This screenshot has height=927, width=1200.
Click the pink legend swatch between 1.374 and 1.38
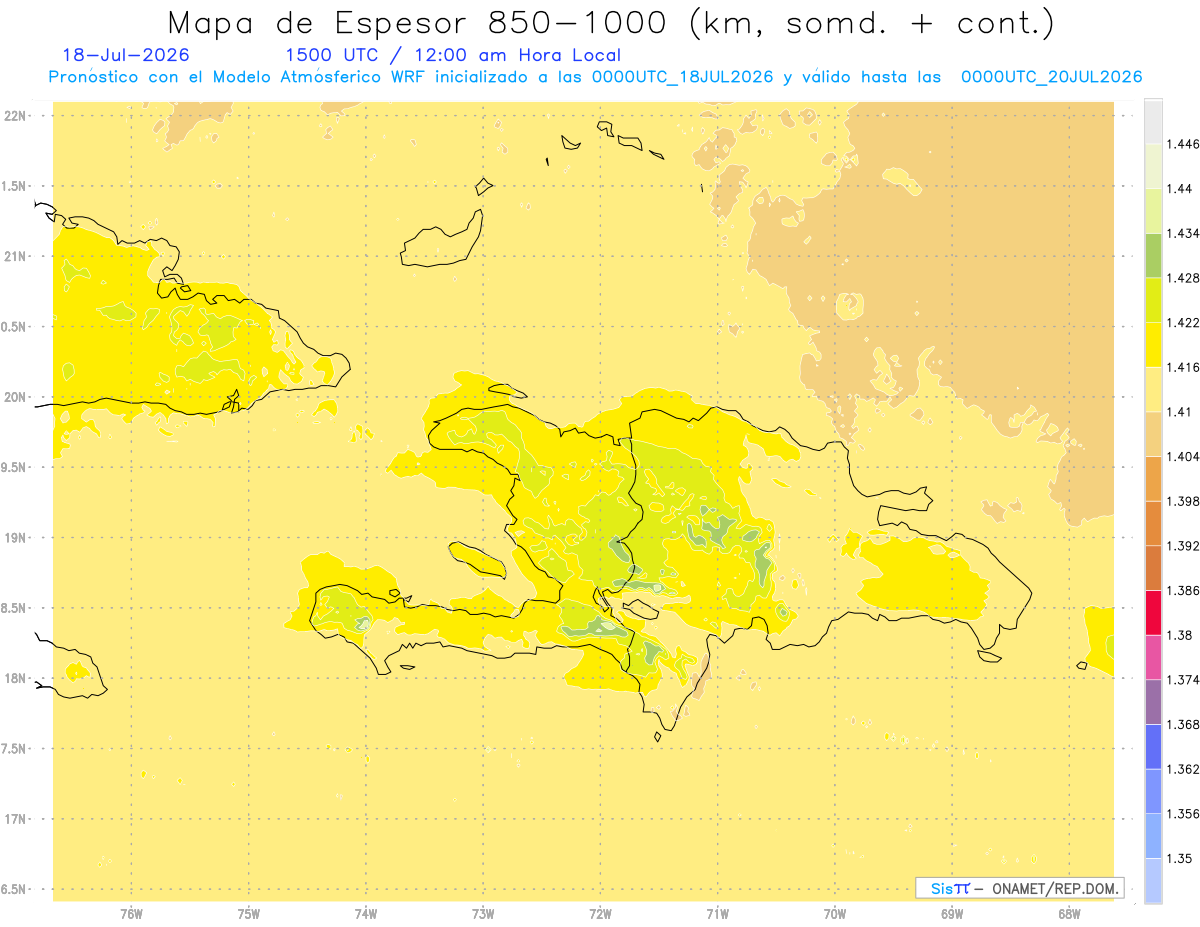point(1153,657)
